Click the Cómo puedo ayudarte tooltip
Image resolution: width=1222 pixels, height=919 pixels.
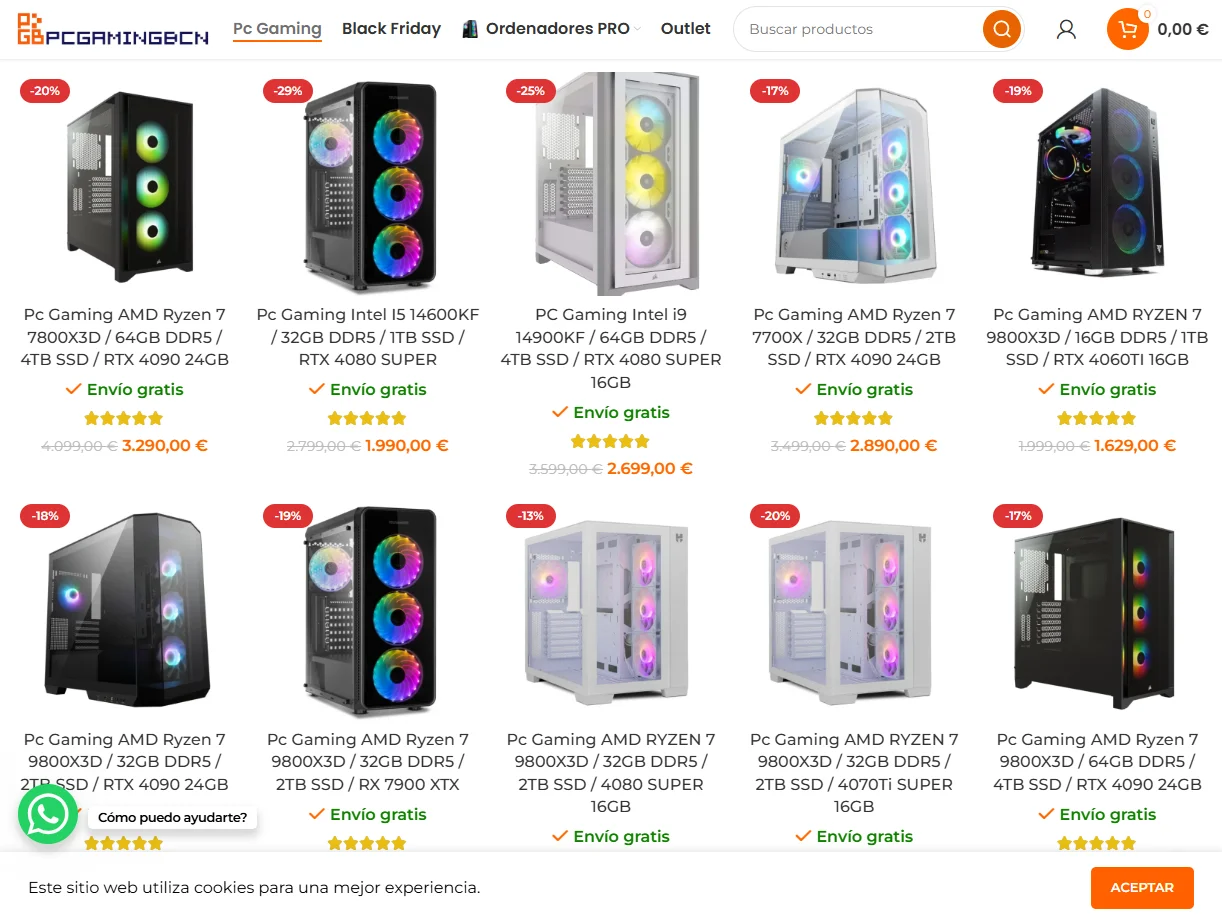coord(172,817)
